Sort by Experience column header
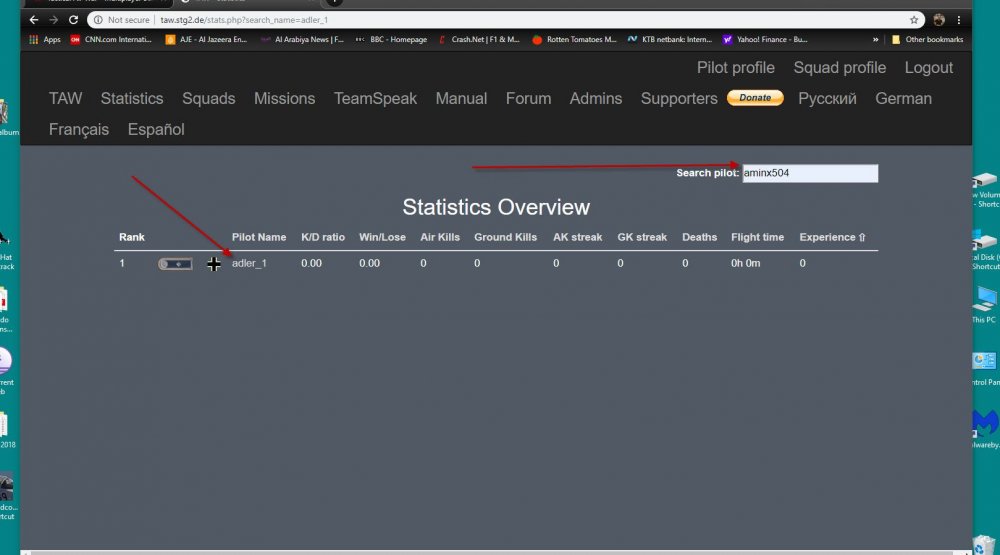Screen dimensions: 1000x555 (x=832, y=237)
